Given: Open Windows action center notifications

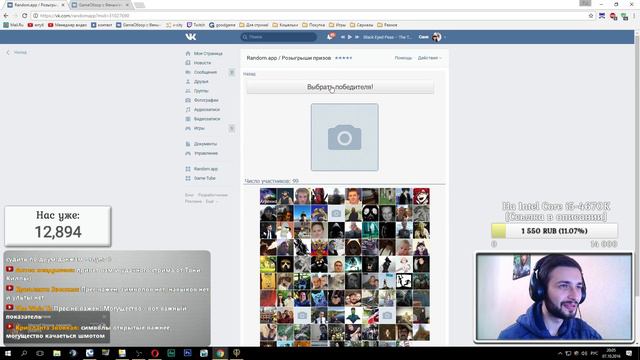Looking at the screenshot, I should point(629,353).
